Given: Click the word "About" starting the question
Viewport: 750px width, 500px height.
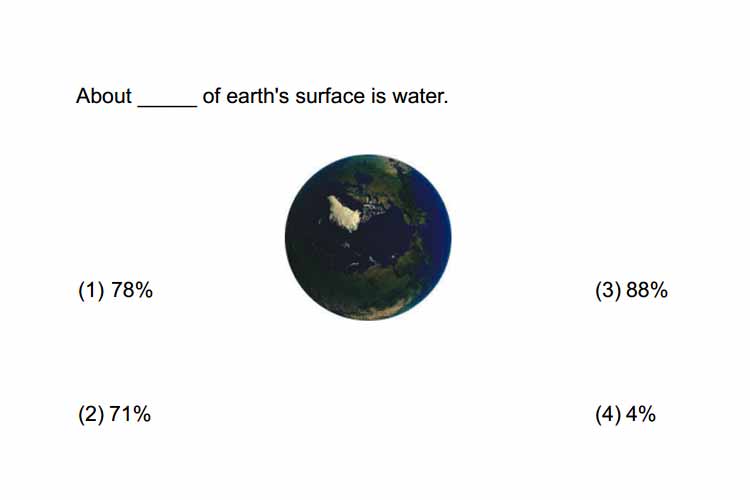Looking at the screenshot, I should [x=104, y=96].
